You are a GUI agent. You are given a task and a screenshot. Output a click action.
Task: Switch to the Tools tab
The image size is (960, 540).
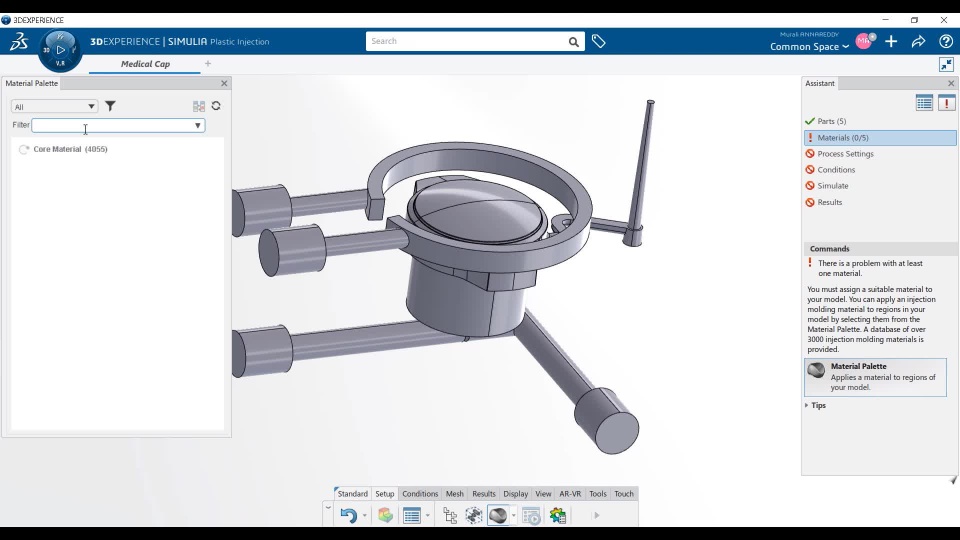(598, 493)
